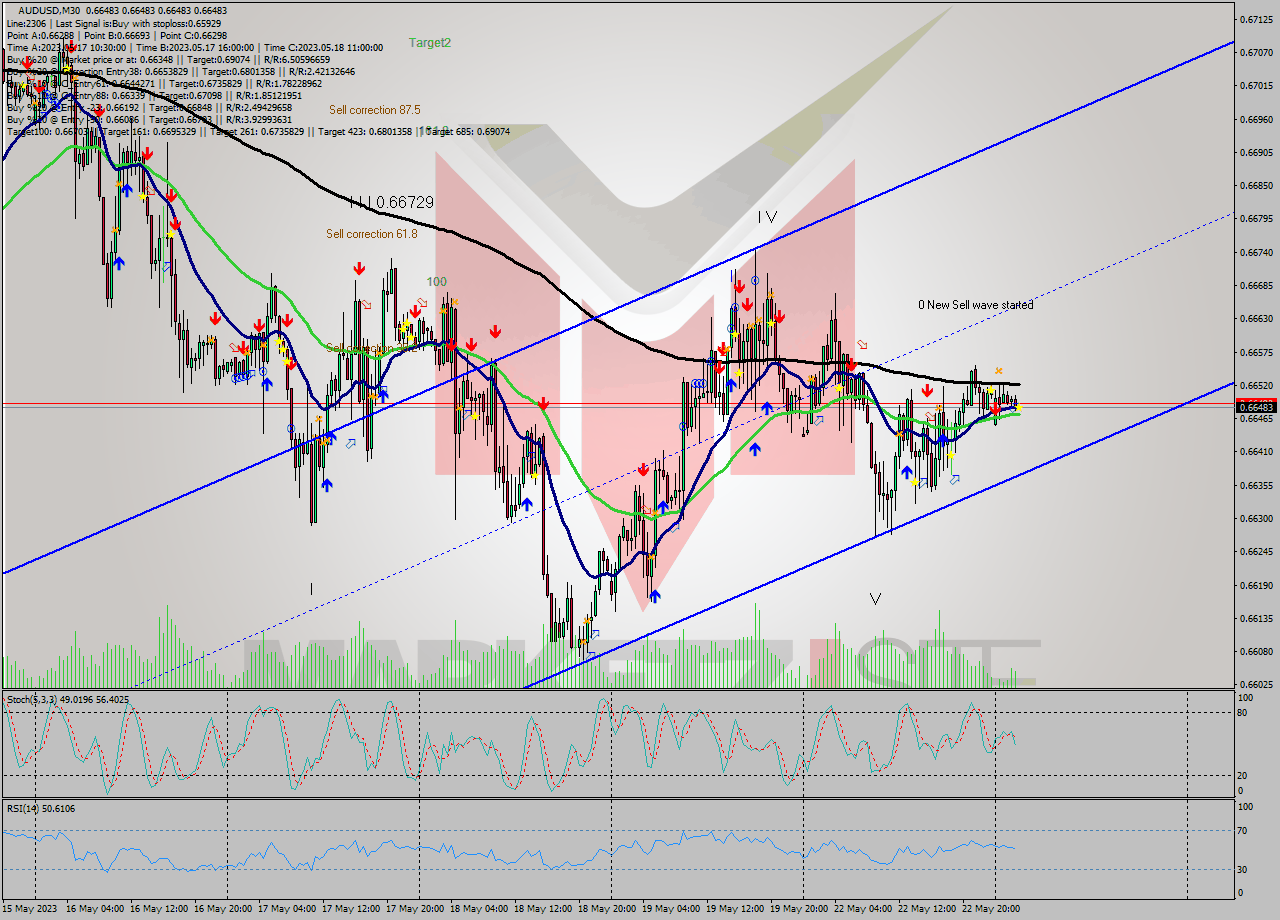Select the 'I V' wave label

pyautogui.click(x=767, y=216)
